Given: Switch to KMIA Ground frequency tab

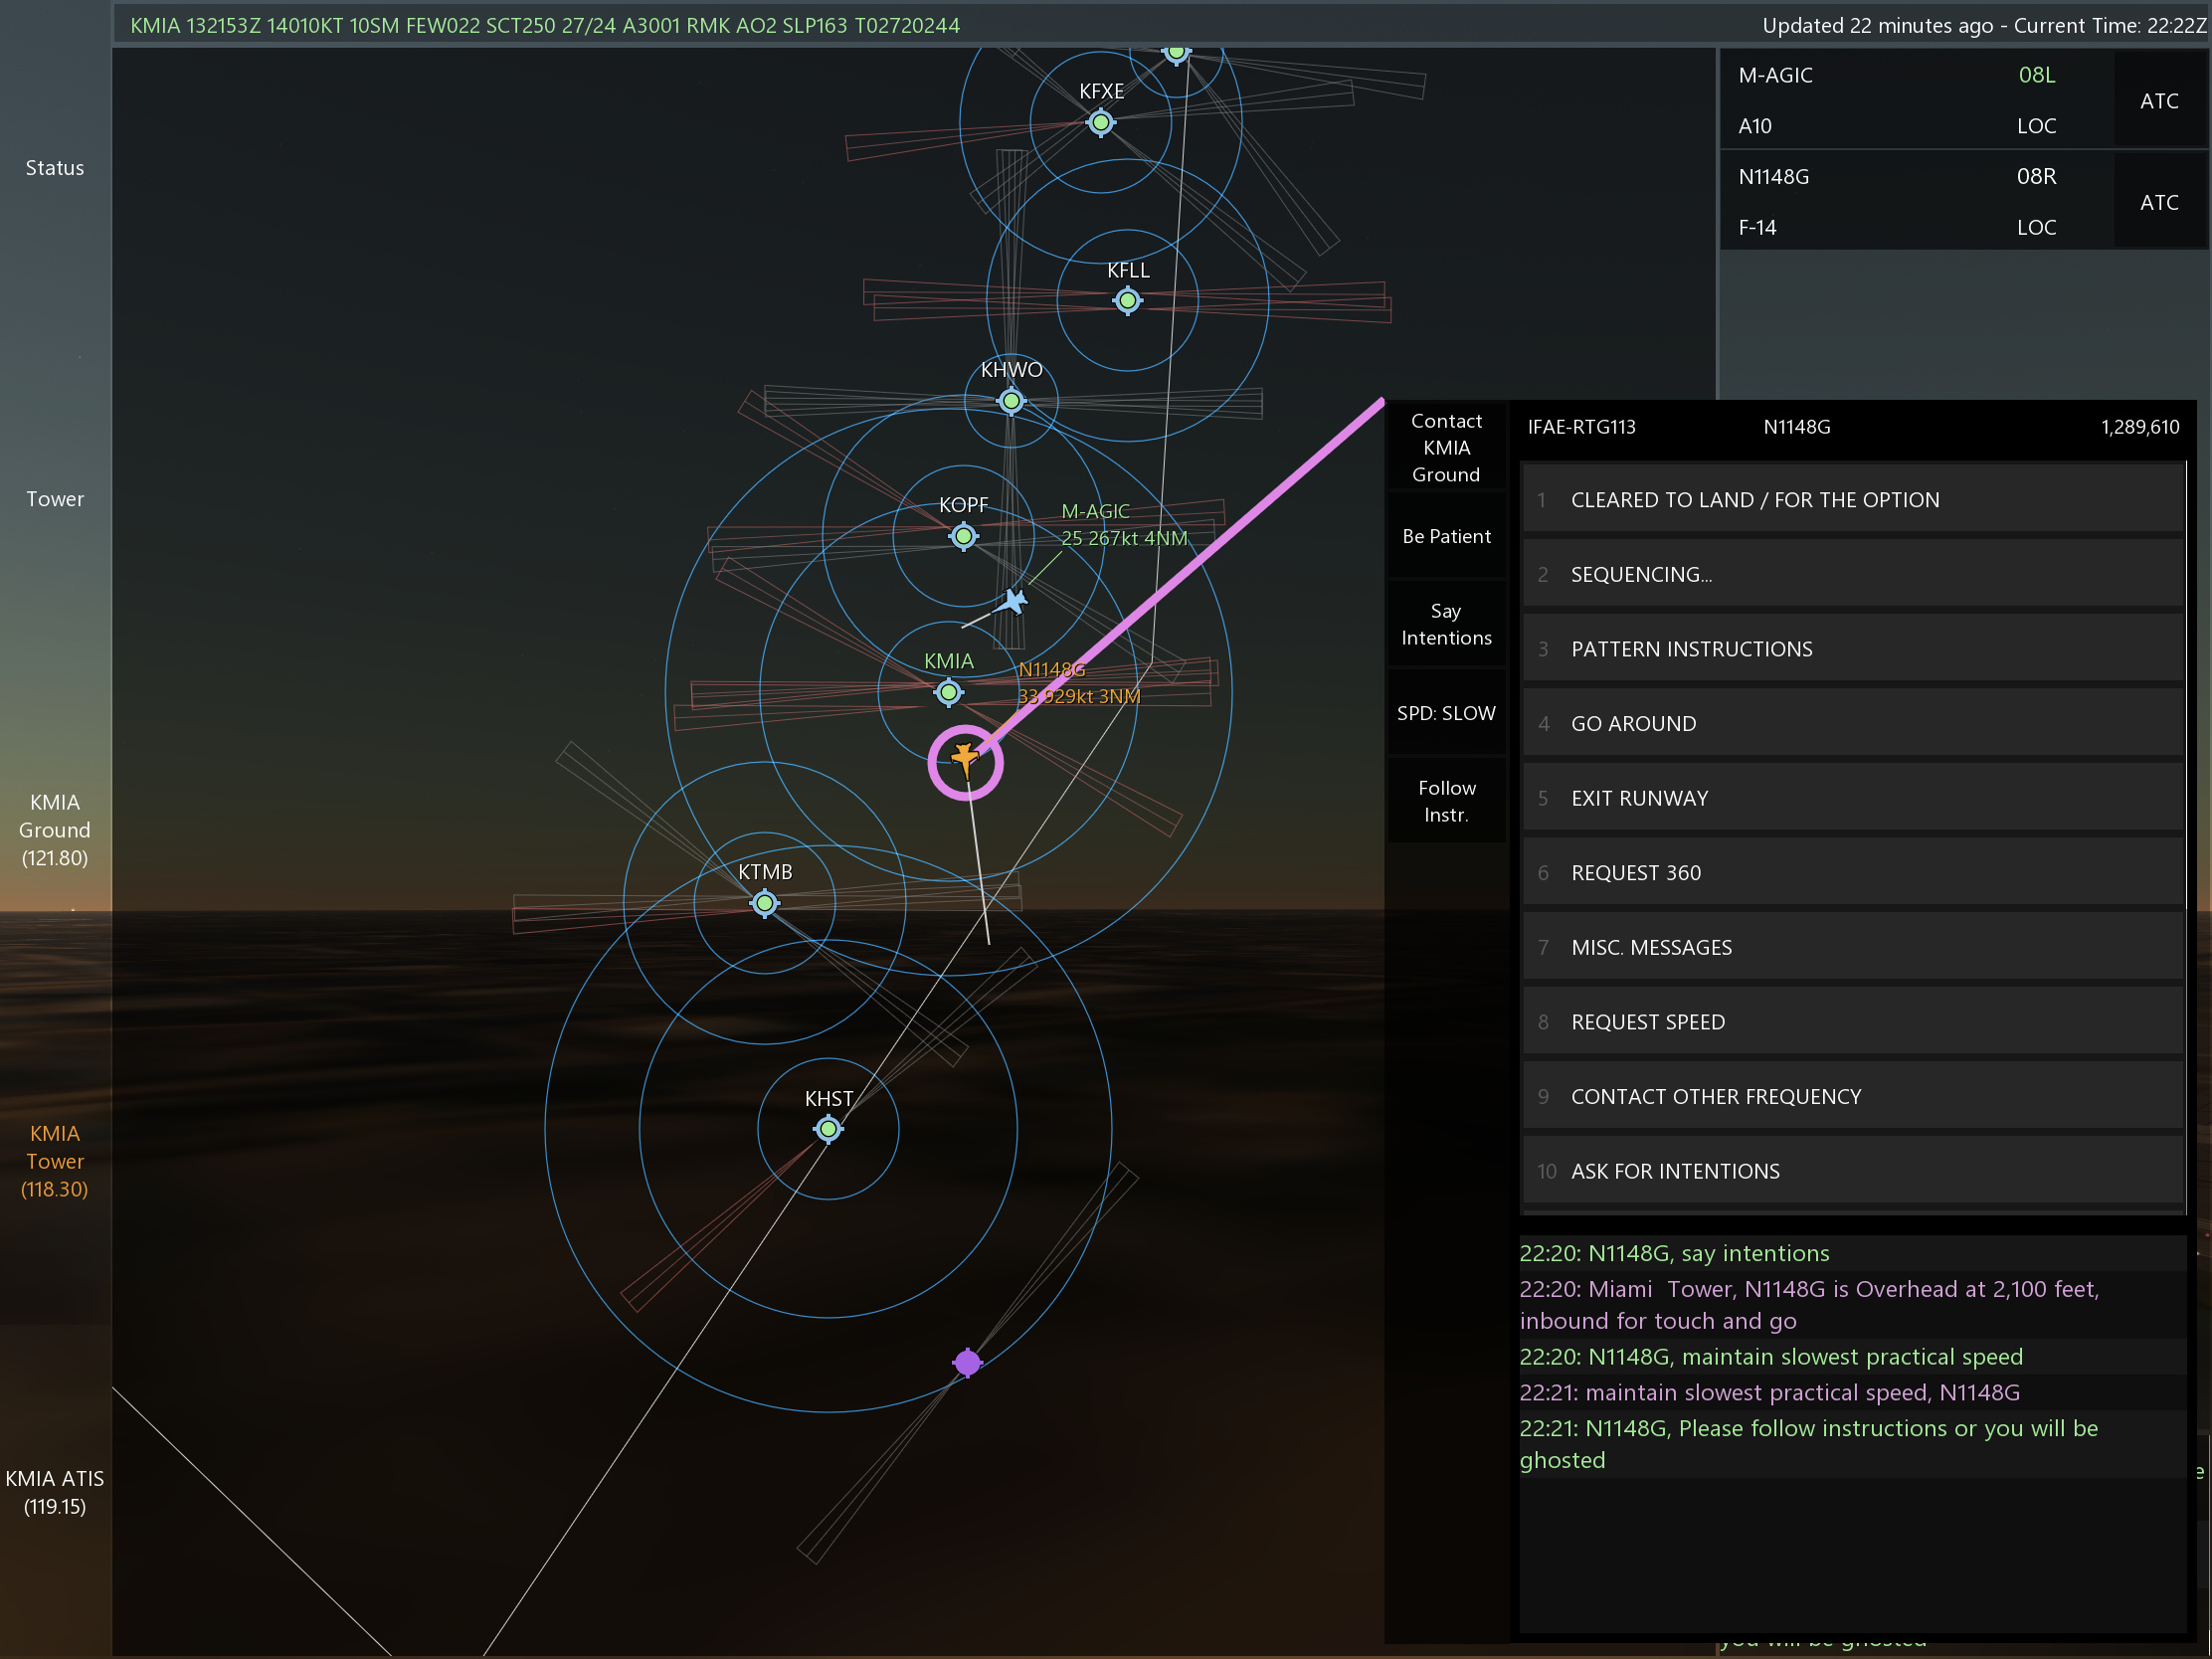Looking at the screenshot, I should coord(55,830).
